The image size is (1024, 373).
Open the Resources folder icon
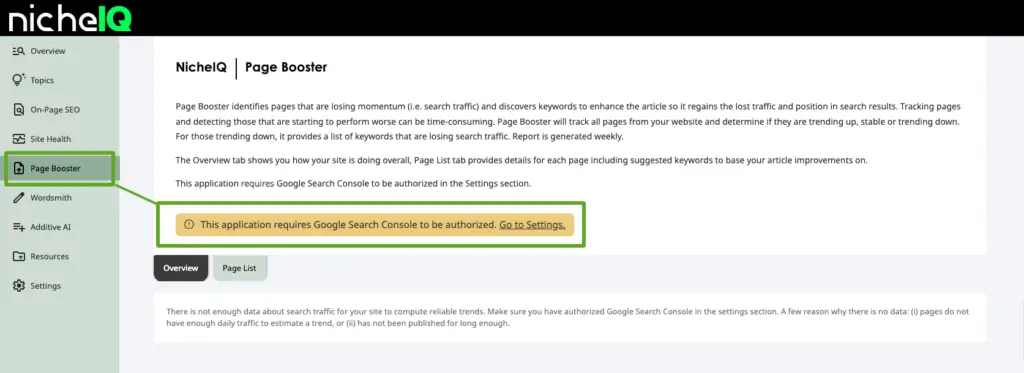(18, 256)
